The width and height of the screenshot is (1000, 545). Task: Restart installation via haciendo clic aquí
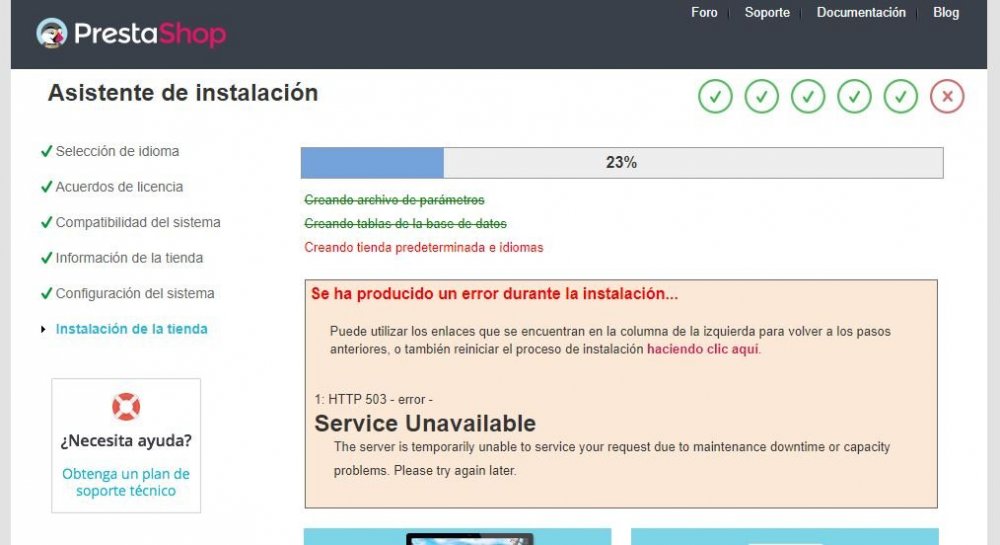[x=703, y=349]
